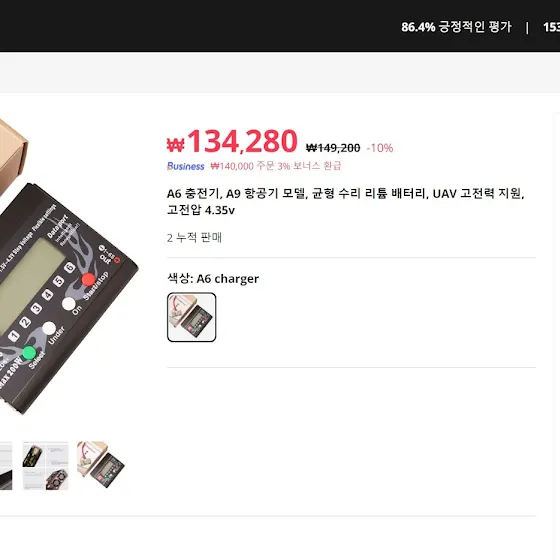Open the partially visible leftmost gallery thumbnail
The image size is (560, 560).
[6, 466]
